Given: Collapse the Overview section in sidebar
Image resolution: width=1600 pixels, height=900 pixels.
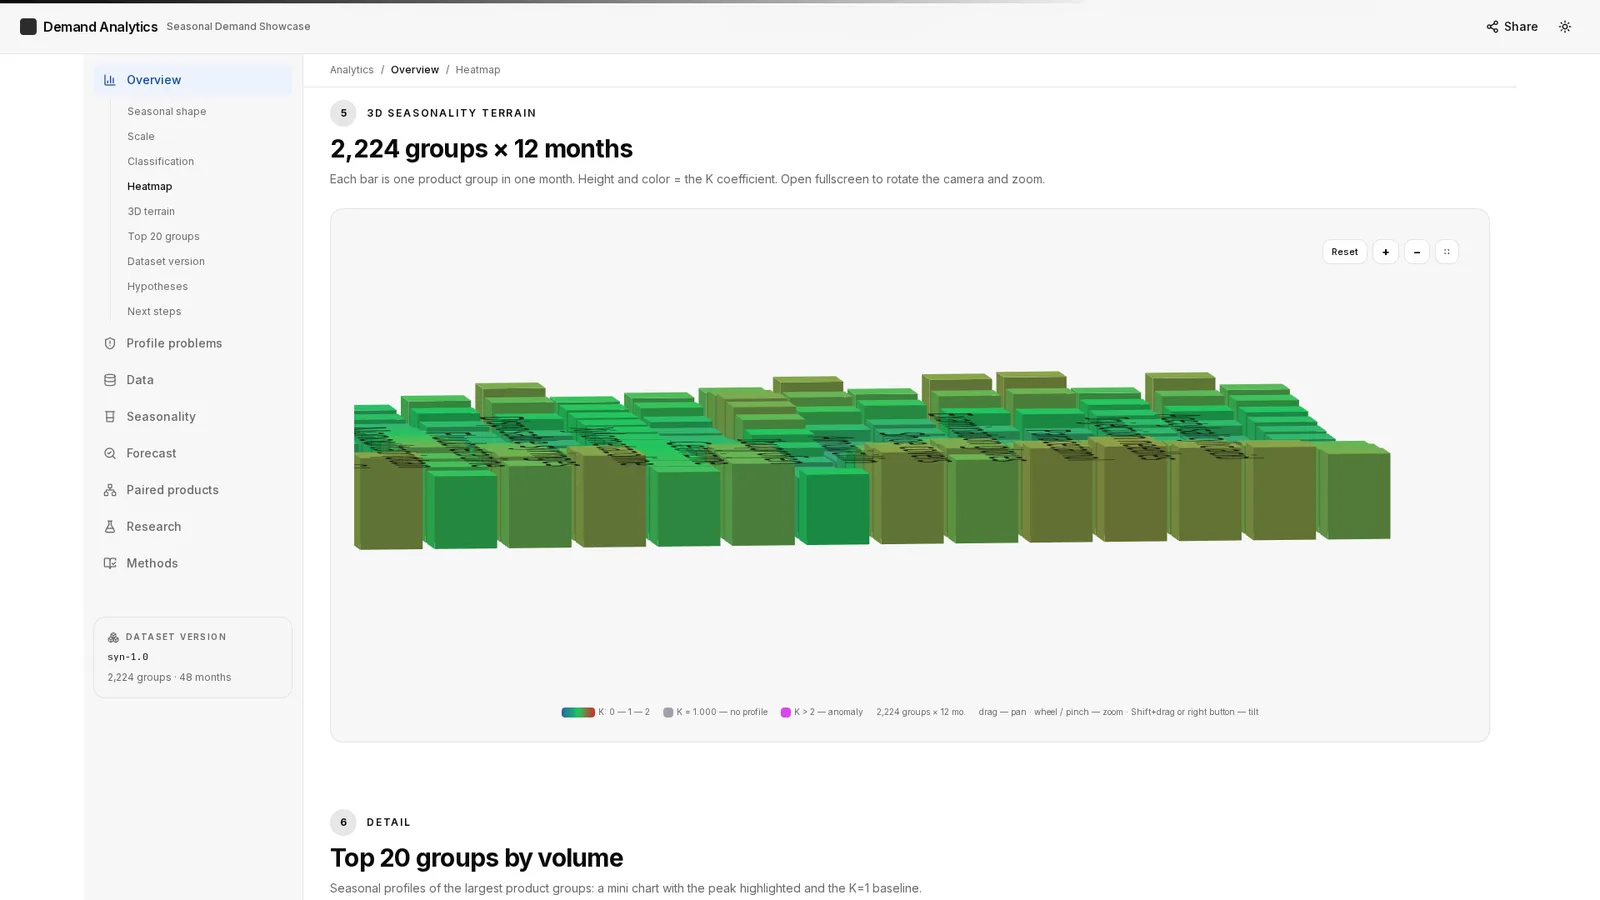Looking at the screenshot, I should coord(193,80).
